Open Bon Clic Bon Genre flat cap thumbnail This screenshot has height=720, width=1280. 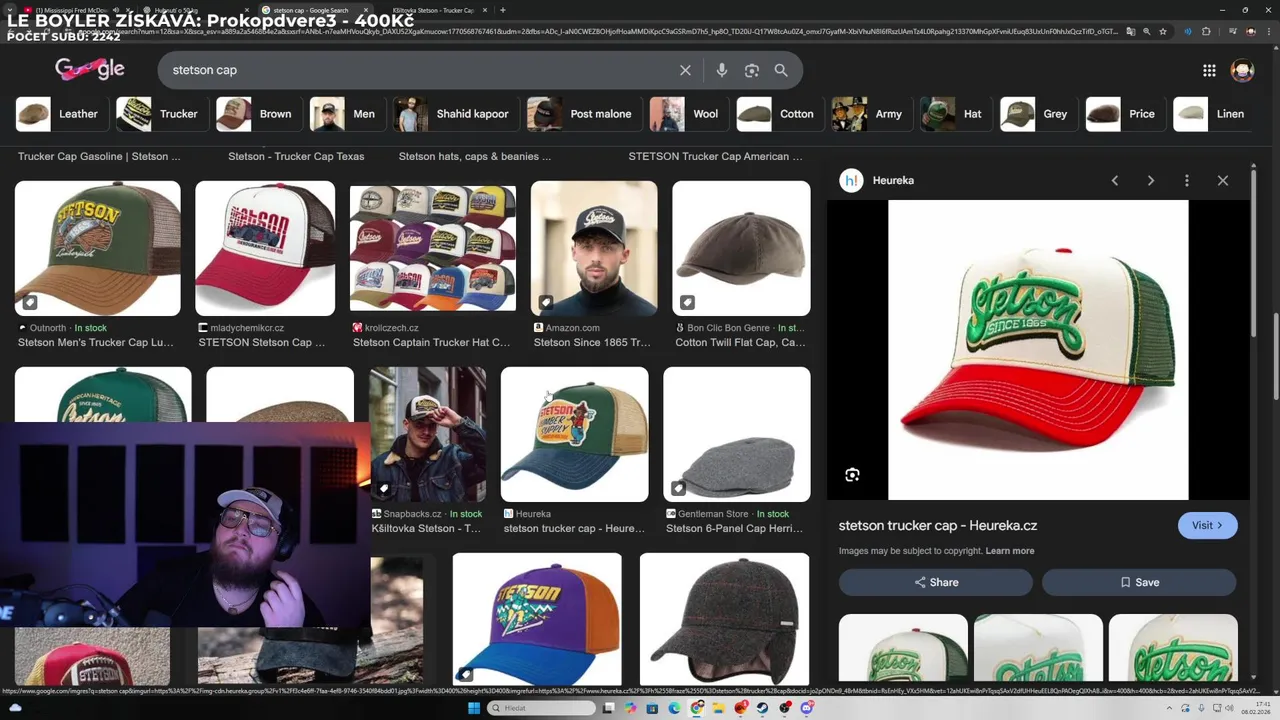click(x=741, y=248)
